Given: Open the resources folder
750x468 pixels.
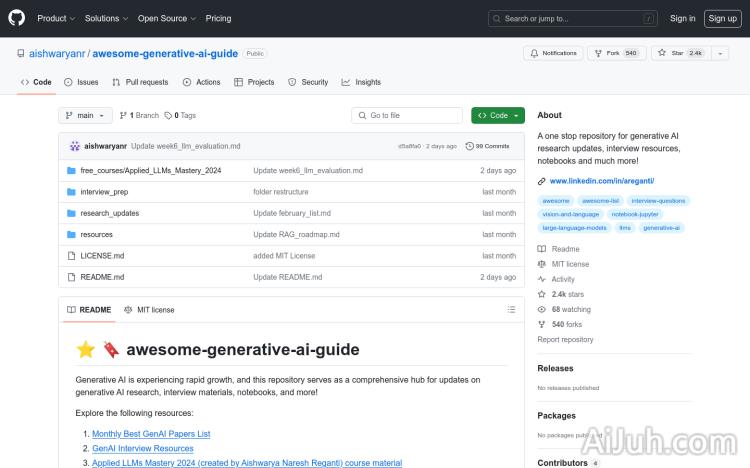Looking at the screenshot, I should pyautogui.click(x=97, y=234).
